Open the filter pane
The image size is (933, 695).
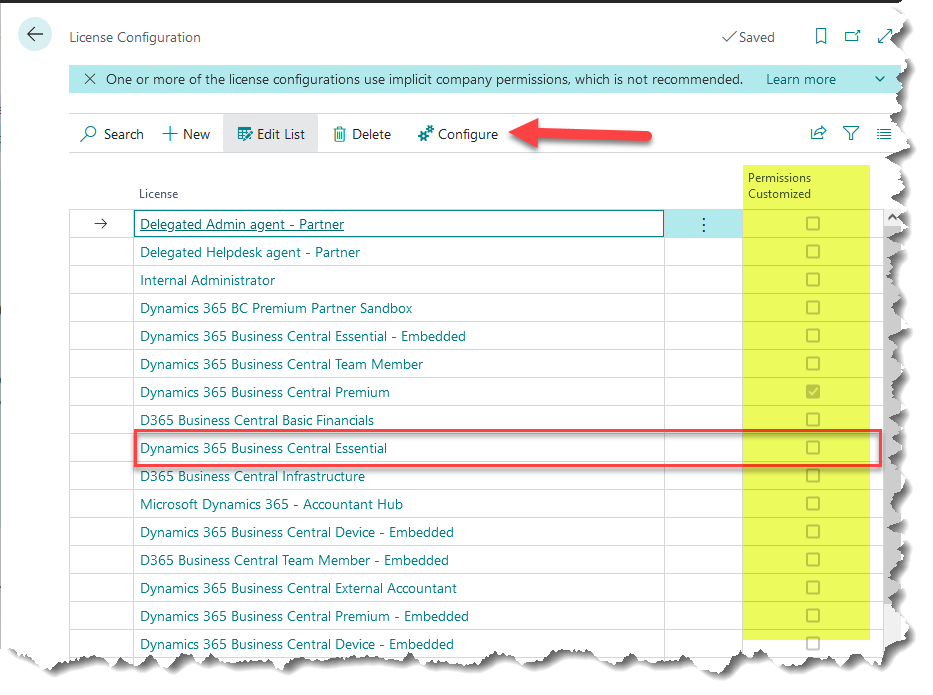coord(851,133)
